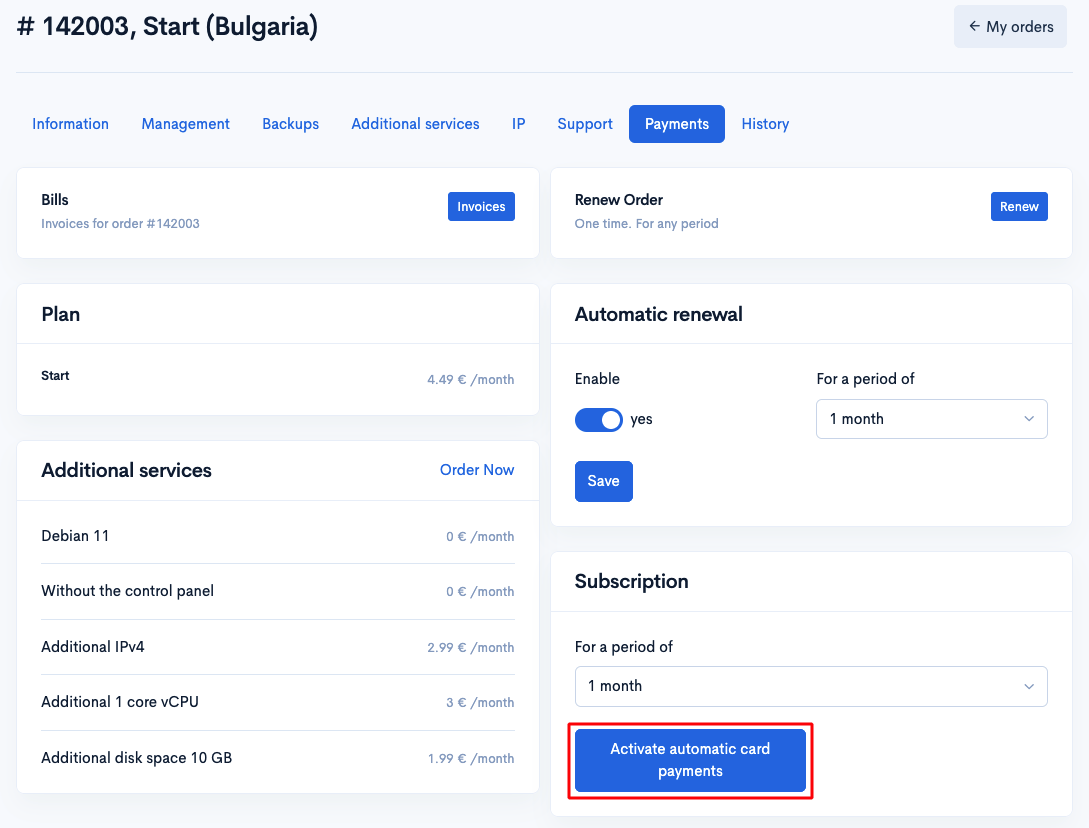Click the 3 € /month price
1089x828 pixels.
click(x=480, y=702)
